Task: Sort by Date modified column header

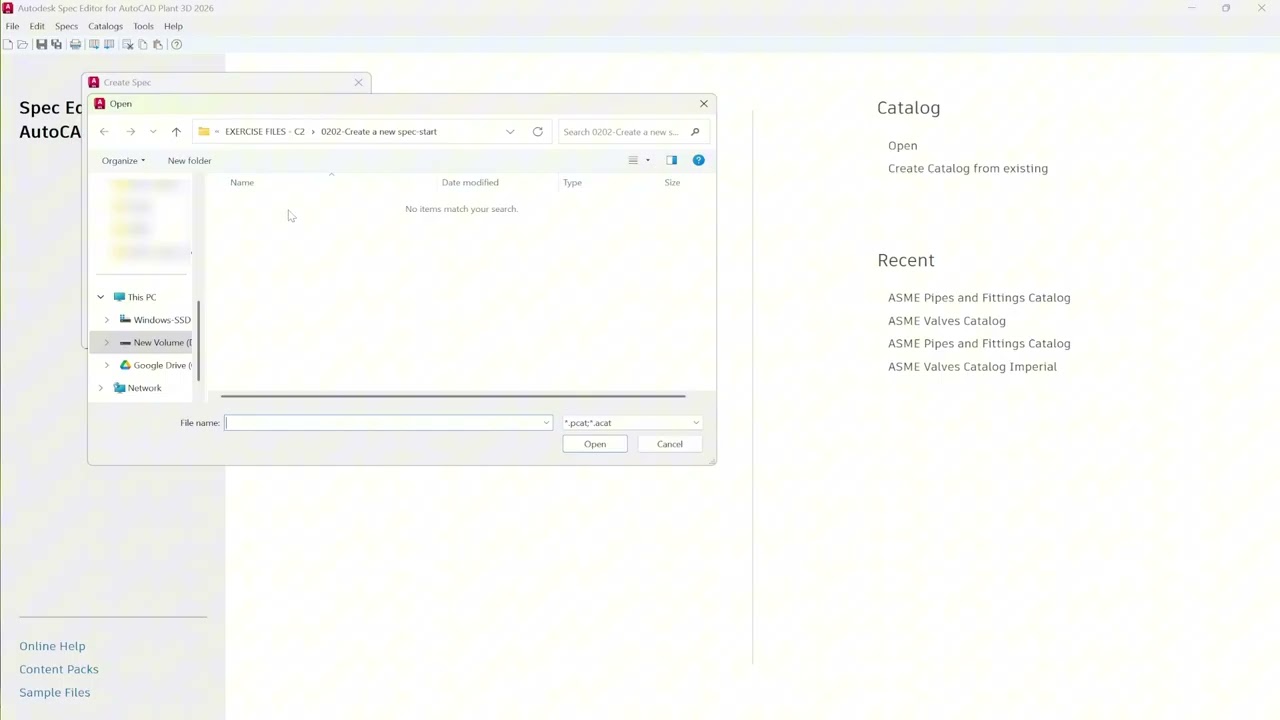Action: pyautogui.click(x=470, y=183)
